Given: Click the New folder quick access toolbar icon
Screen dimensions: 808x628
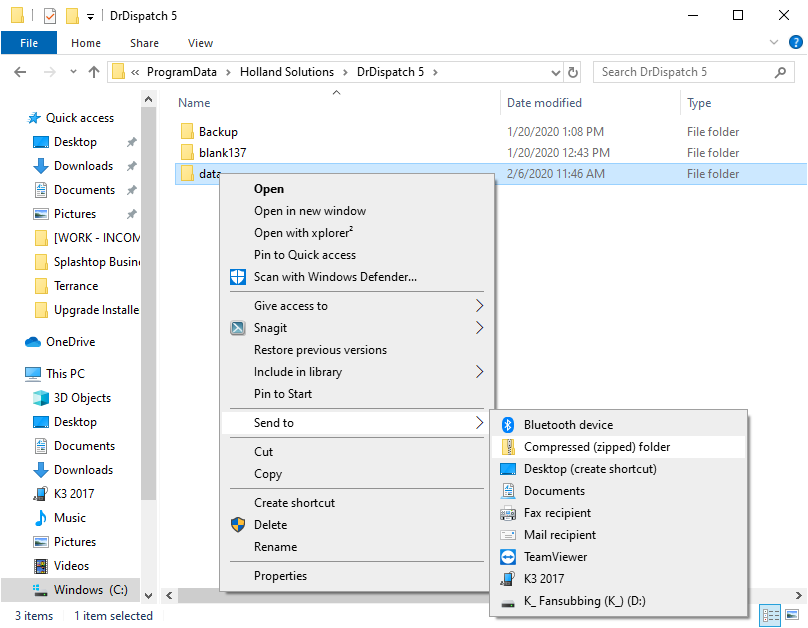Looking at the screenshot, I should (72, 16).
